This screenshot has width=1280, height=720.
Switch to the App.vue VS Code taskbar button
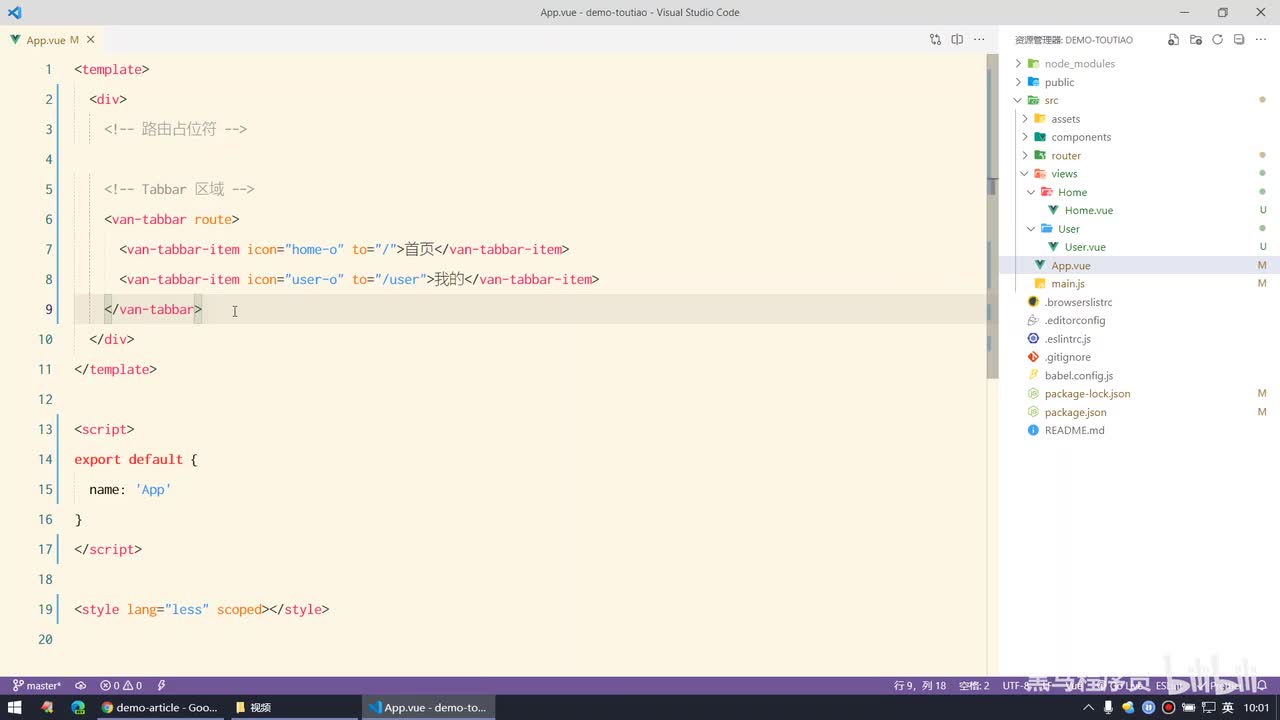(427, 707)
